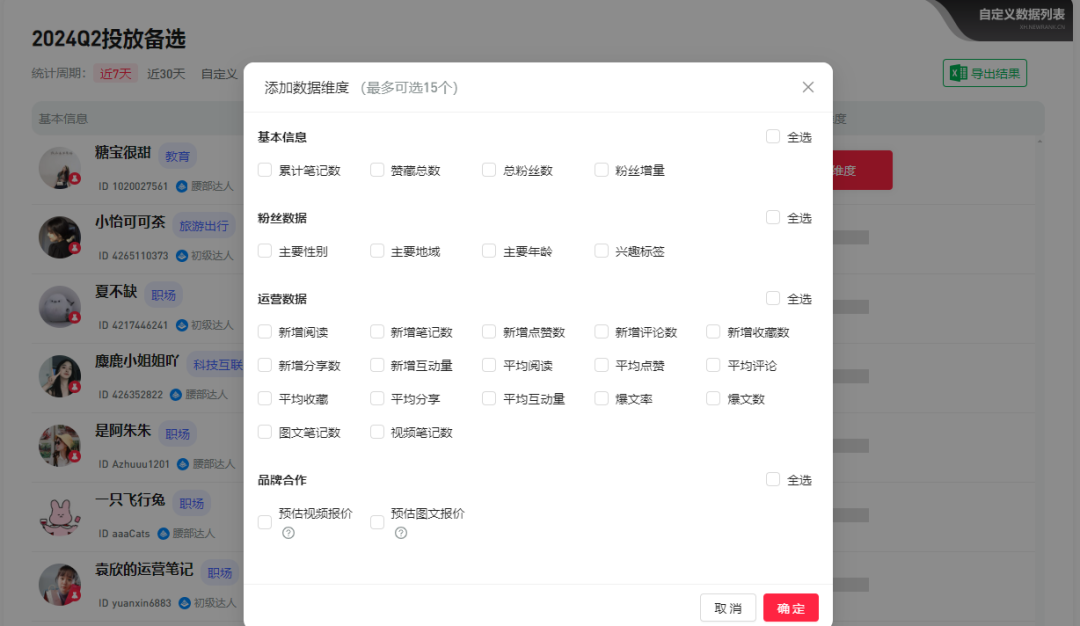Check the 累计笔记数 checkbox

coord(265,170)
